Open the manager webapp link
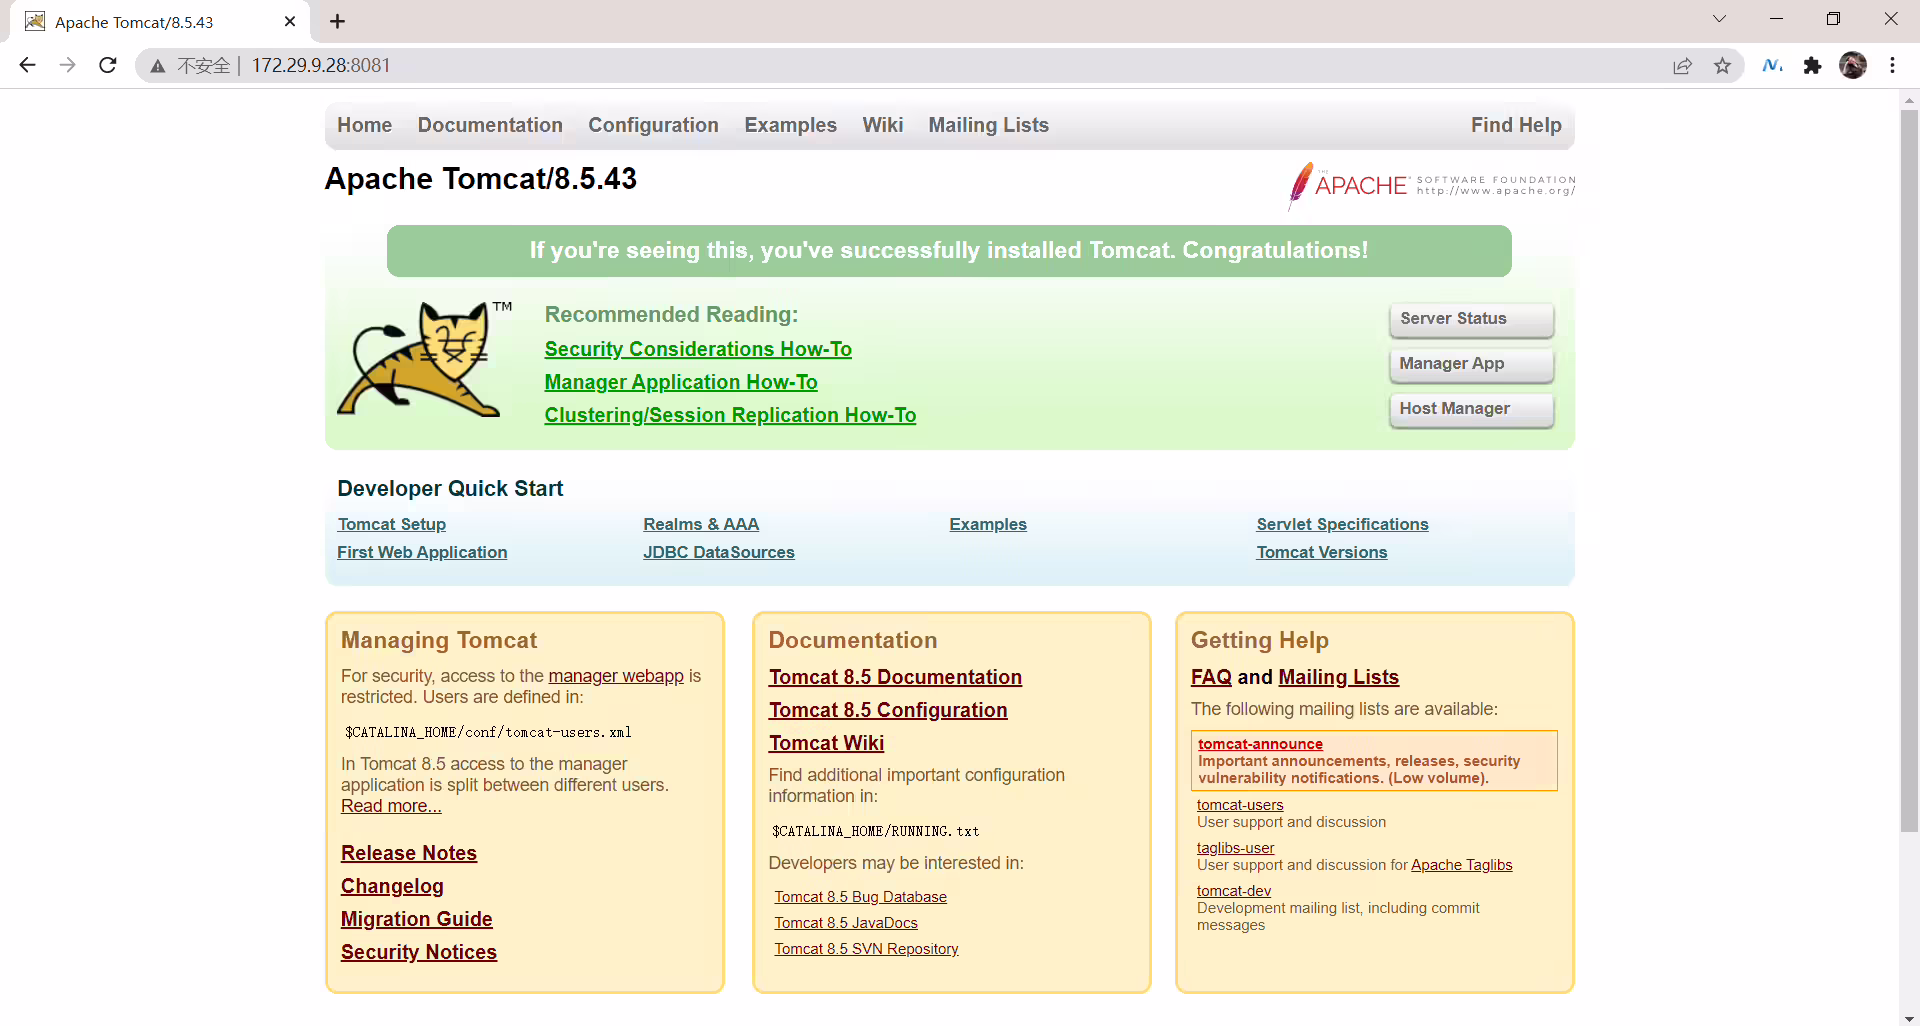 pyautogui.click(x=616, y=676)
